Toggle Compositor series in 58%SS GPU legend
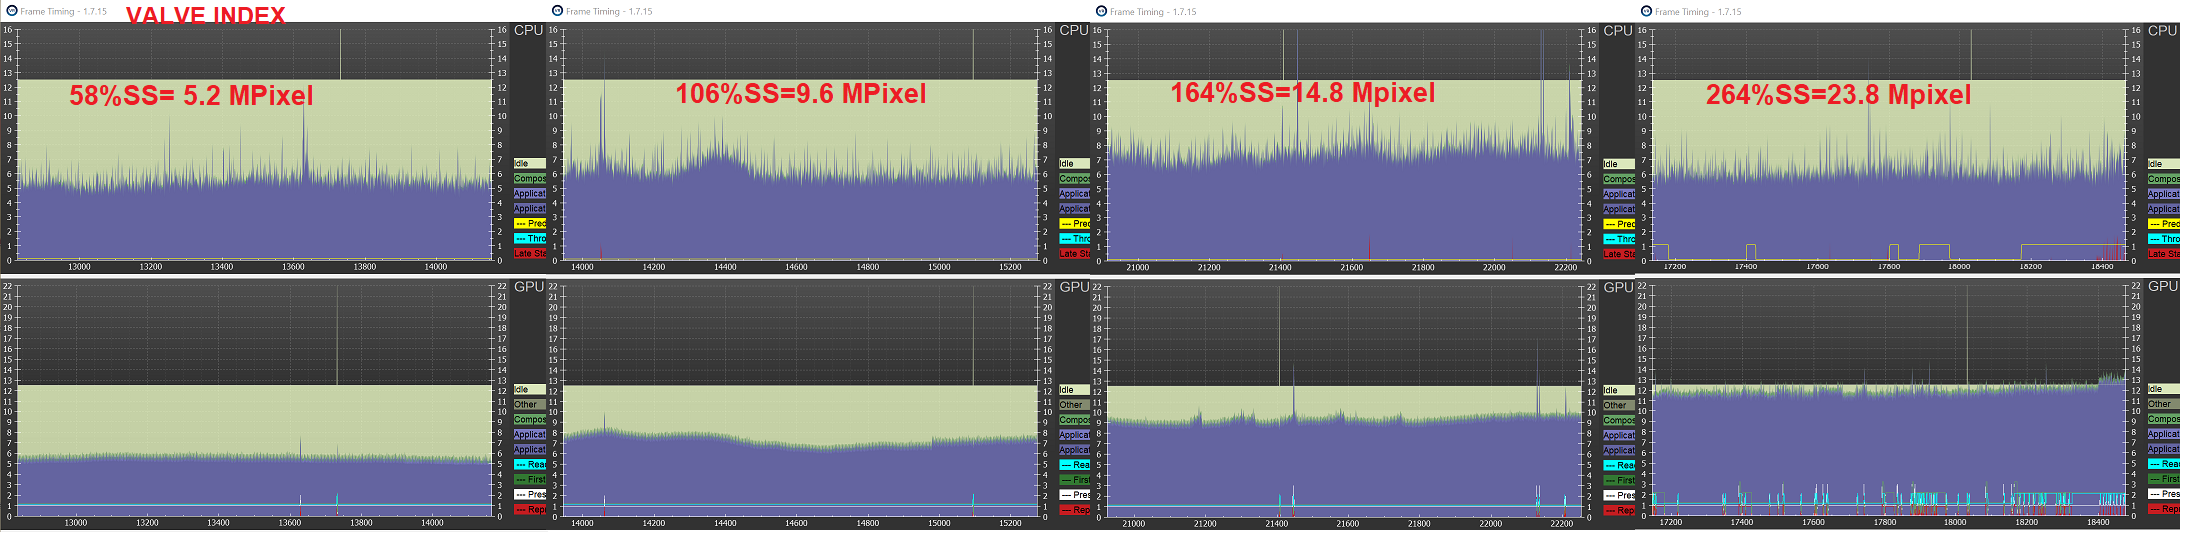Viewport: 2186px width, 534px height. coord(530,419)
